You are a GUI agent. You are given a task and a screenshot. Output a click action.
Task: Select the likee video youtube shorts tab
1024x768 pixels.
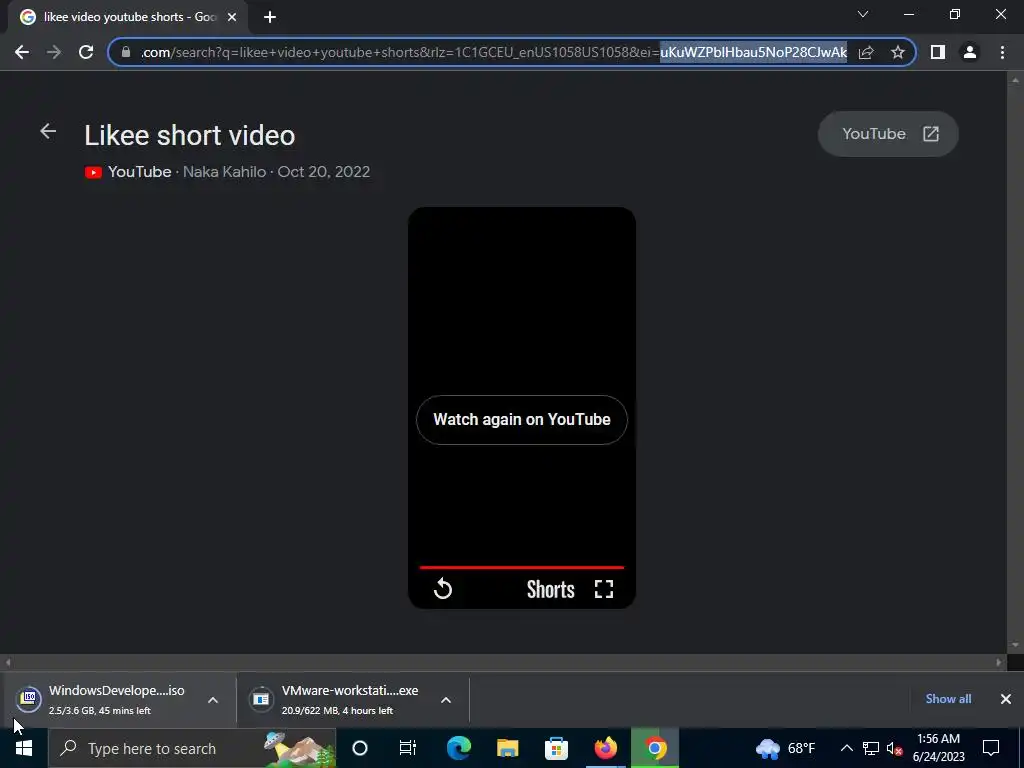pyautogui.click(x=129, y=17)
